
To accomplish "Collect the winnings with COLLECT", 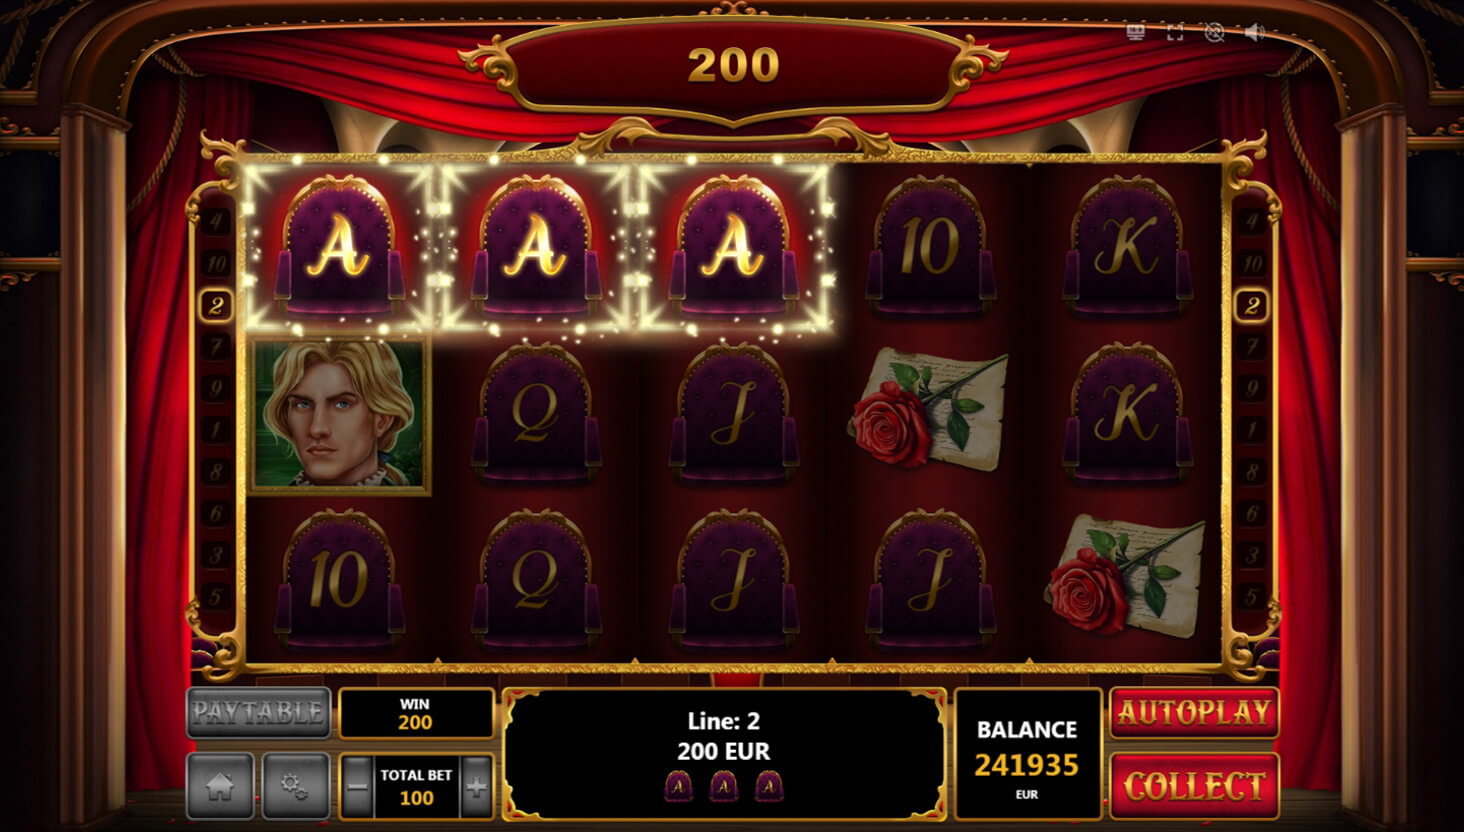I will pos(1194,786).
